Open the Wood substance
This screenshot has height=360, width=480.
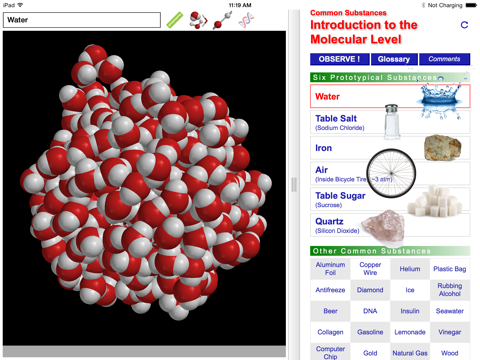point(450,353)
